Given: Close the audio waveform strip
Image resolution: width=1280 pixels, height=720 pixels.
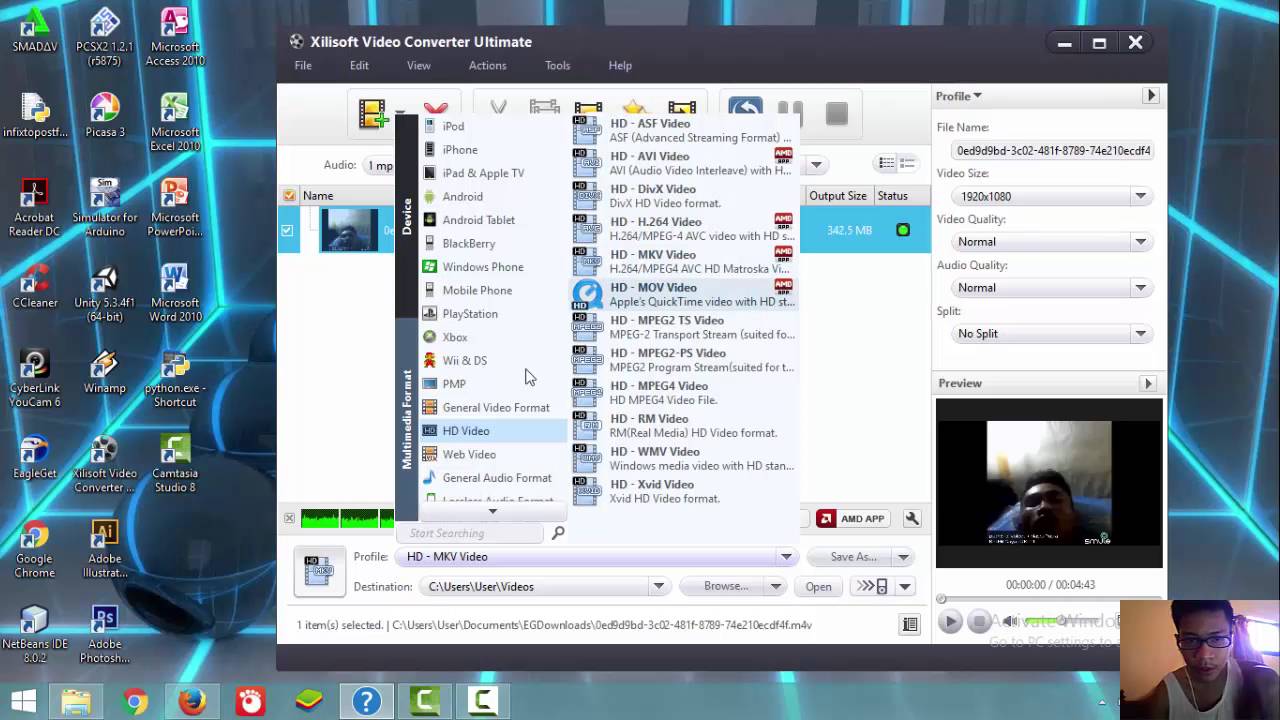Looking at the screenshot, I should coord(289,518).
